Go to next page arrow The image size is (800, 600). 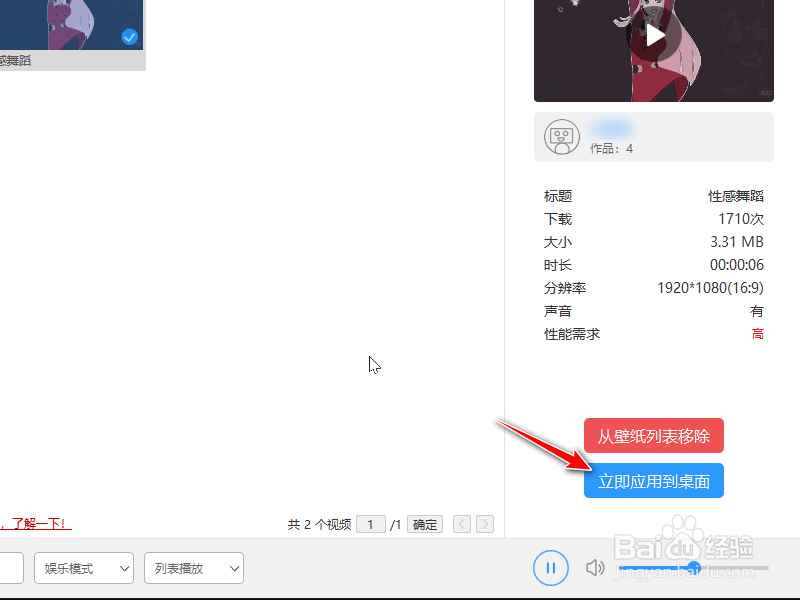(485, 524)
